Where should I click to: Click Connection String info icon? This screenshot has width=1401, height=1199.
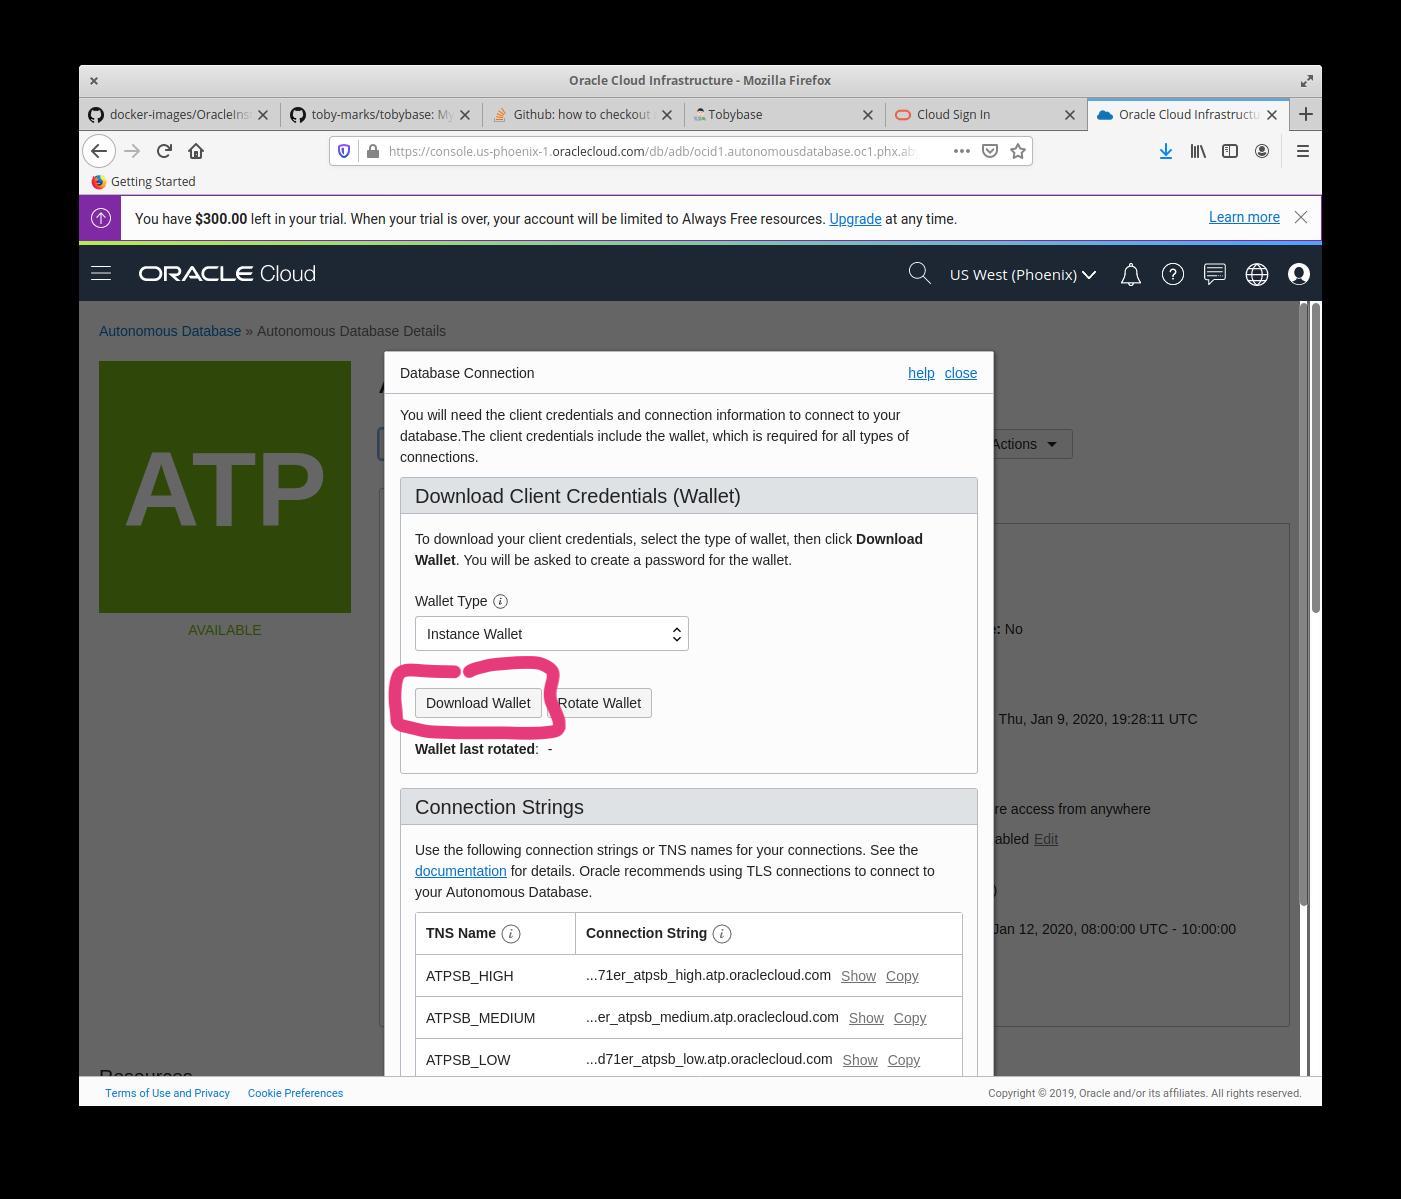click(x=722, y=933)
